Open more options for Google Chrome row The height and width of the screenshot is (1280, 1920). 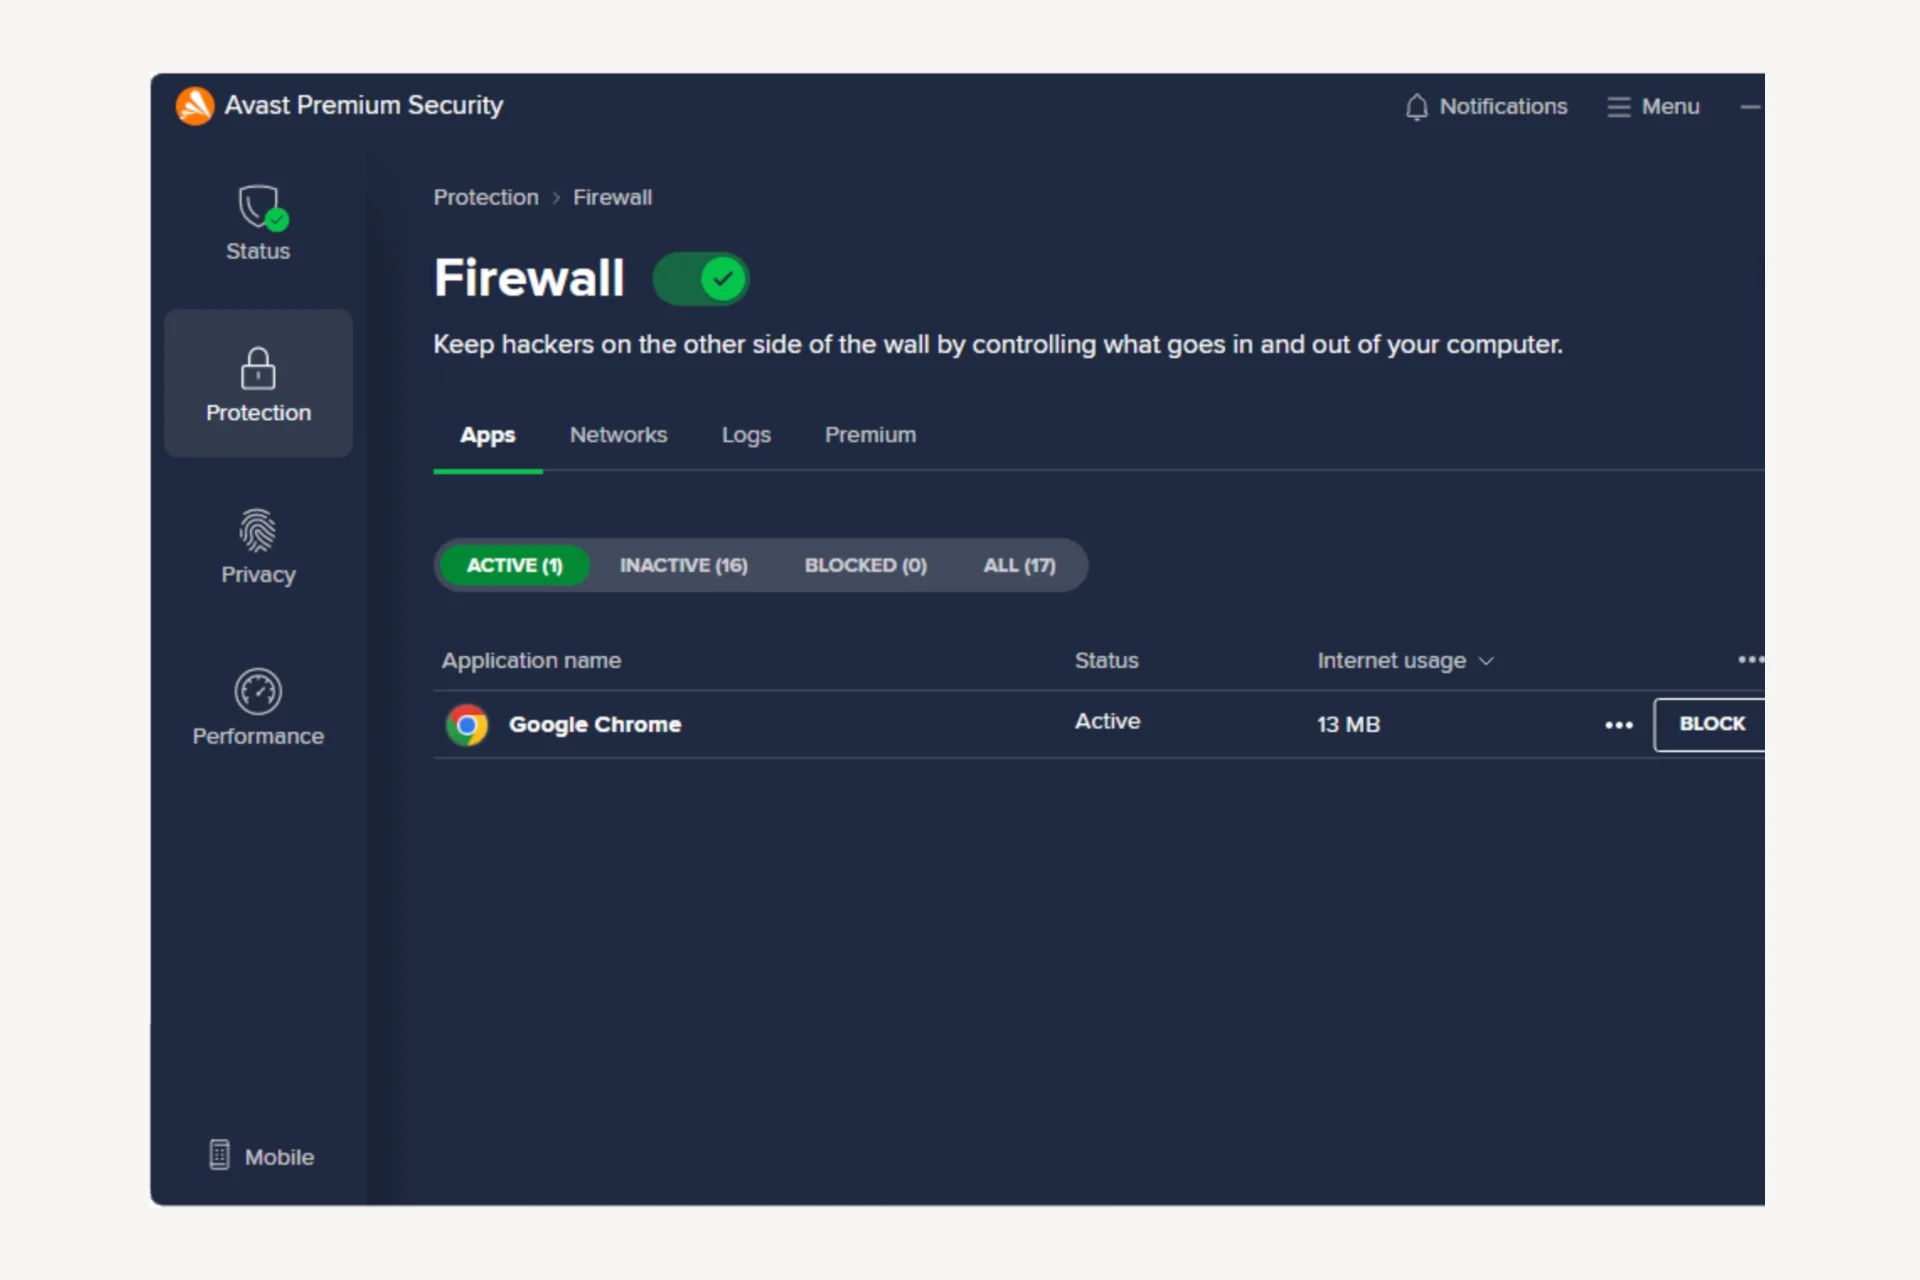1619,725
